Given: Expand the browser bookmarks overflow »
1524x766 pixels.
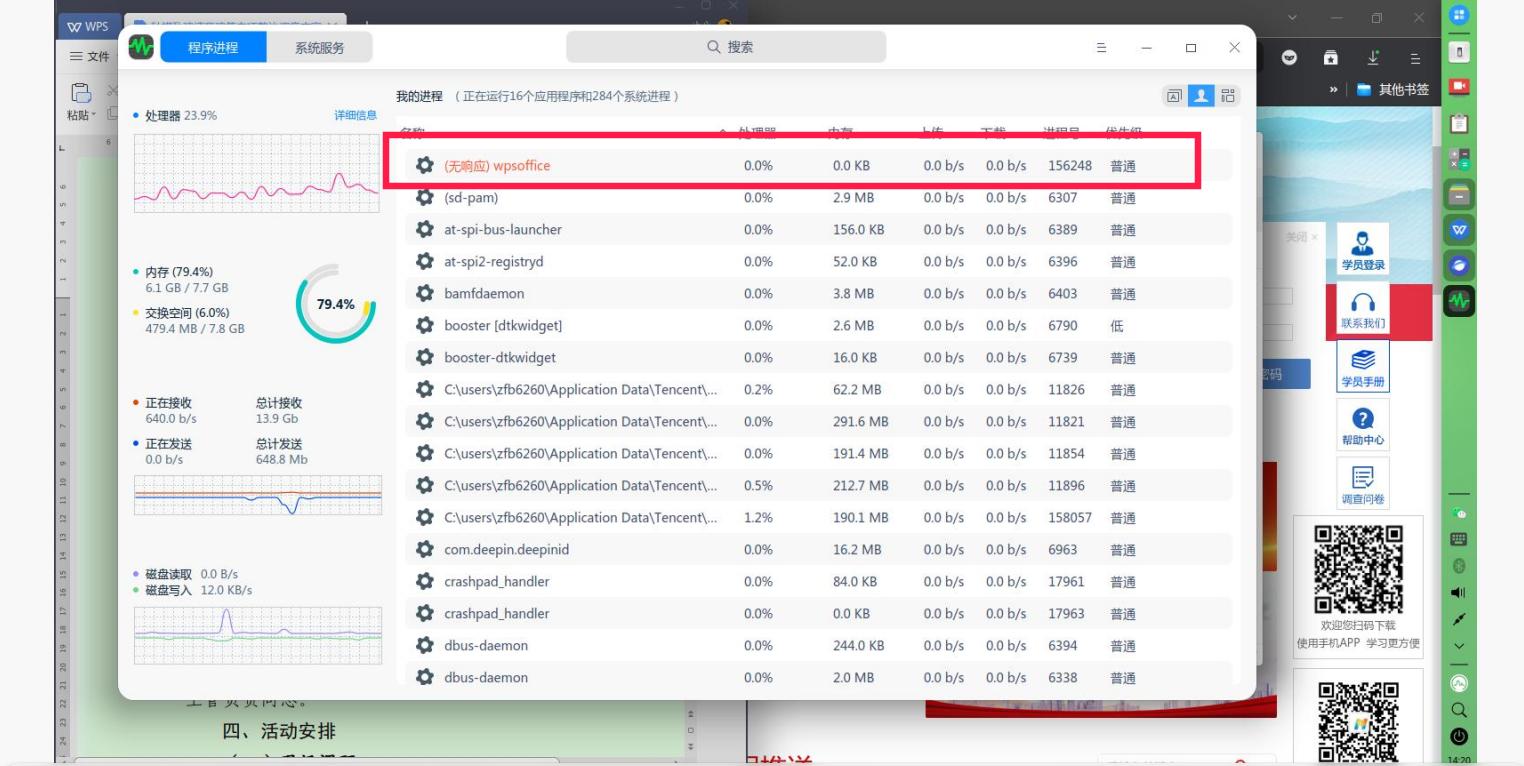Looking at the screenshot, I should (1334, 90).
